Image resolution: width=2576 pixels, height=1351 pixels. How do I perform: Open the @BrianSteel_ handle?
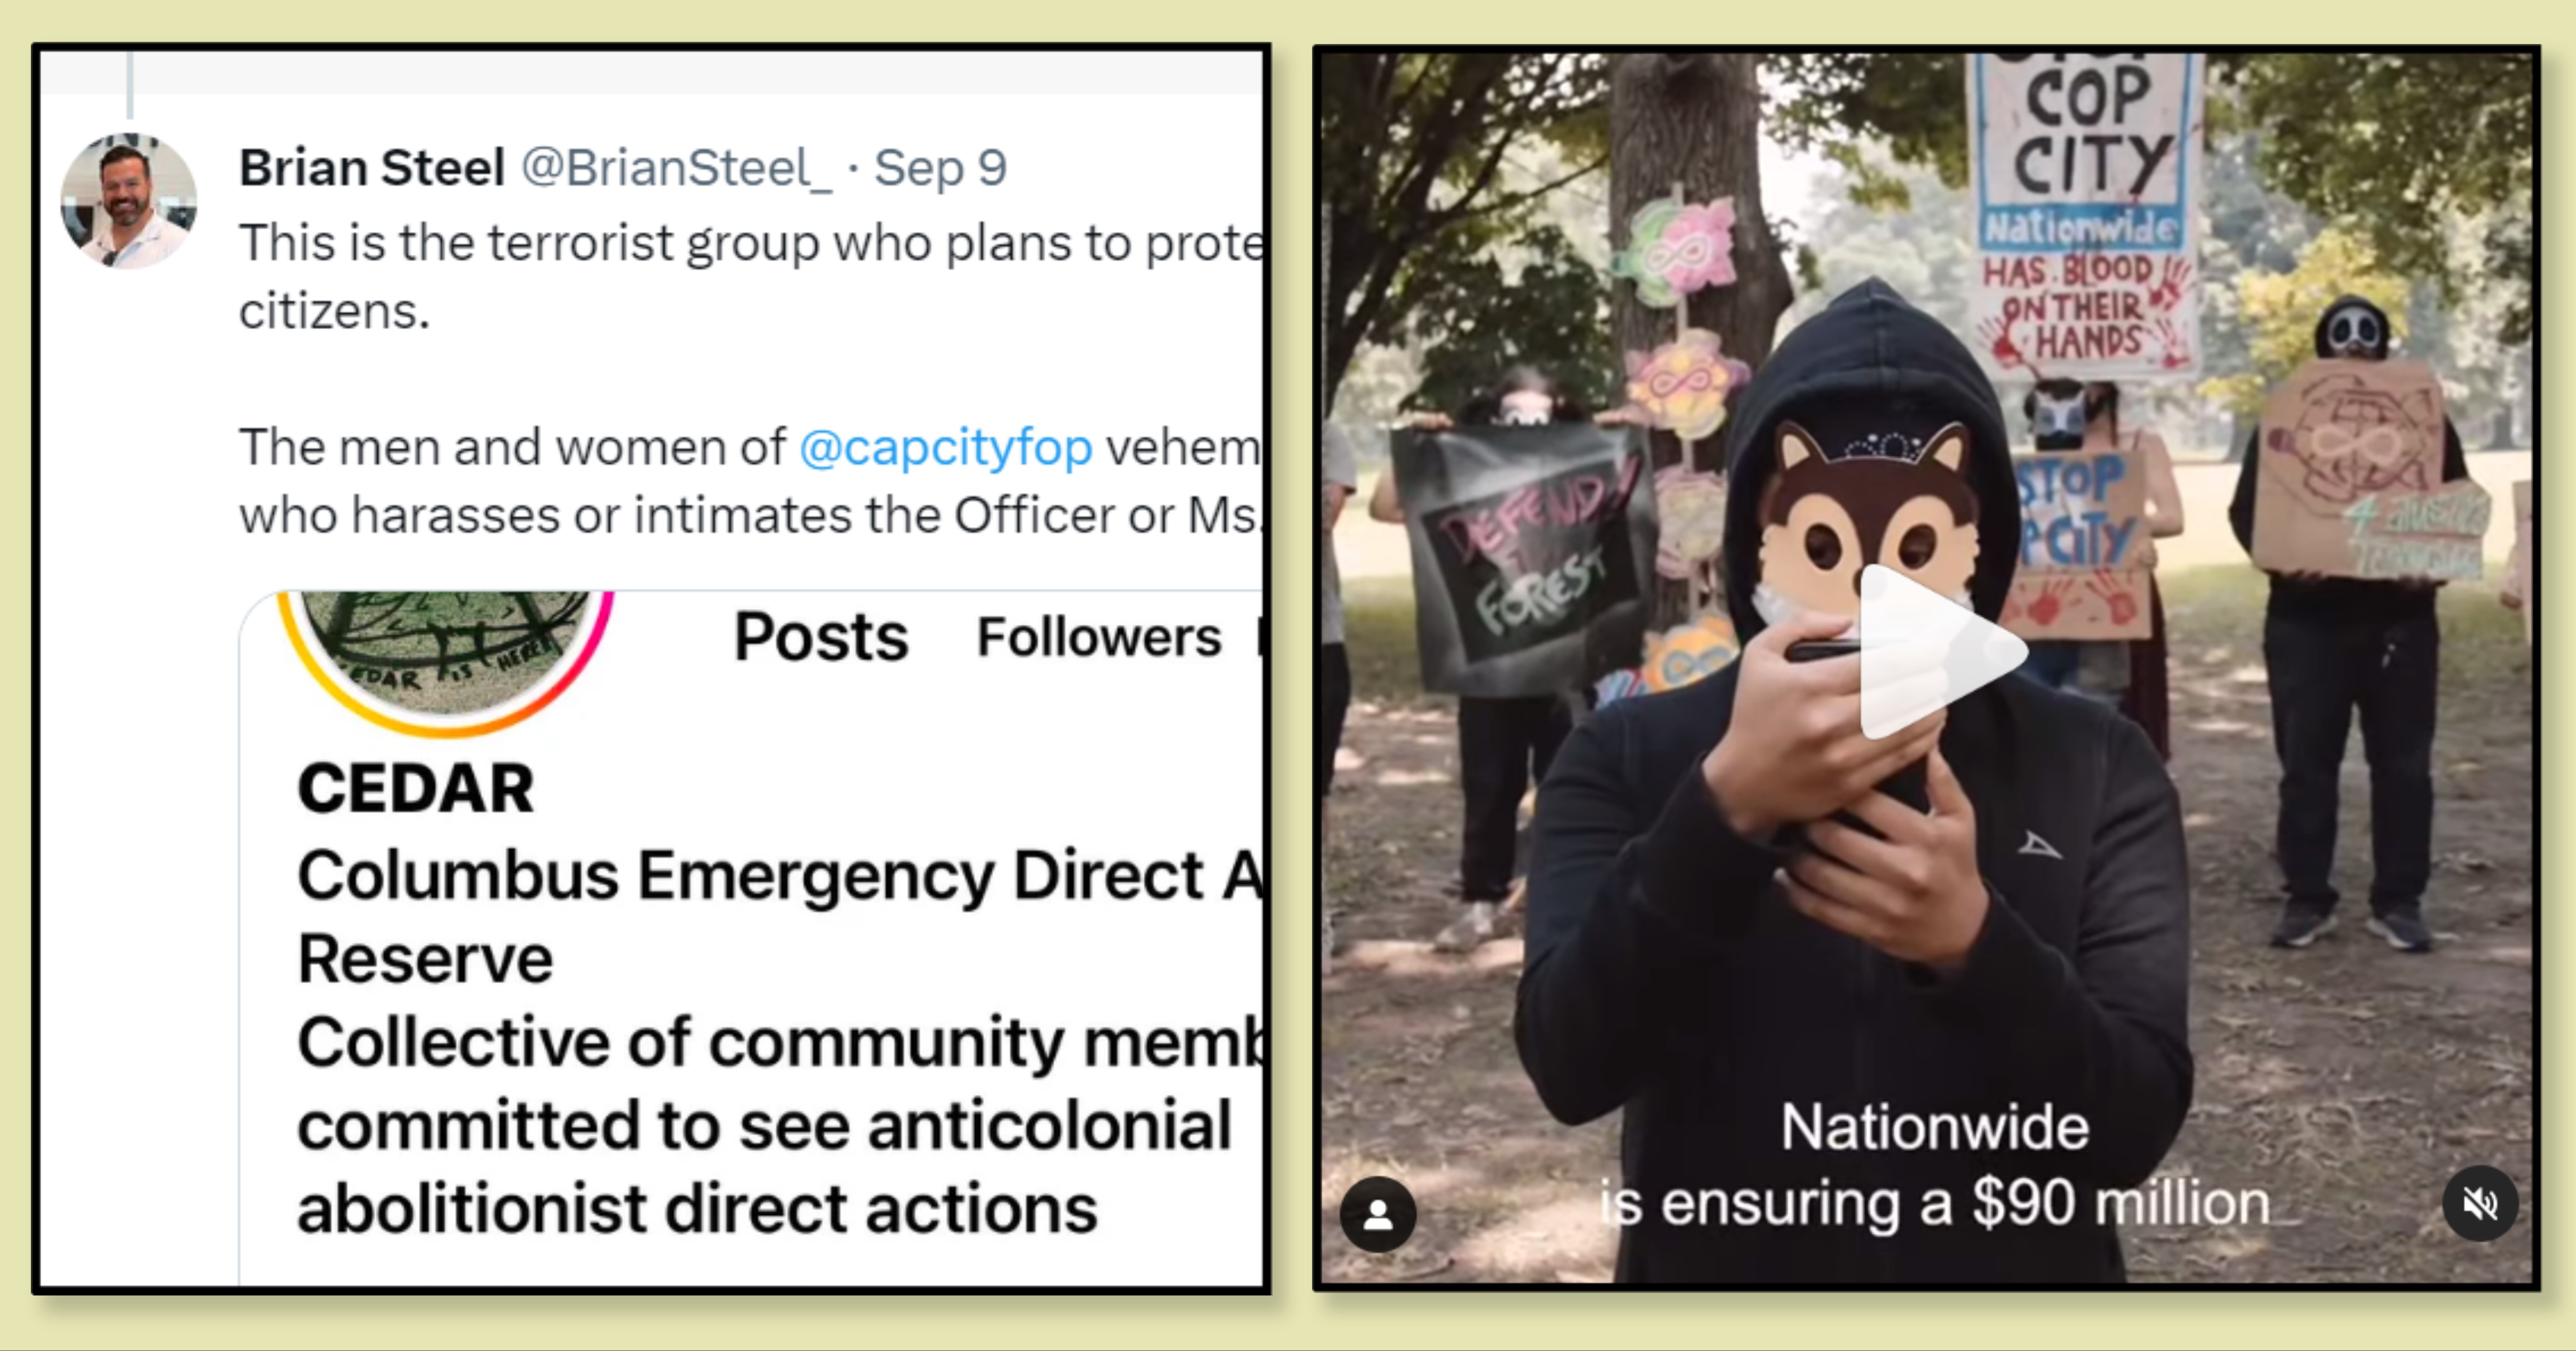click(676, 167)
